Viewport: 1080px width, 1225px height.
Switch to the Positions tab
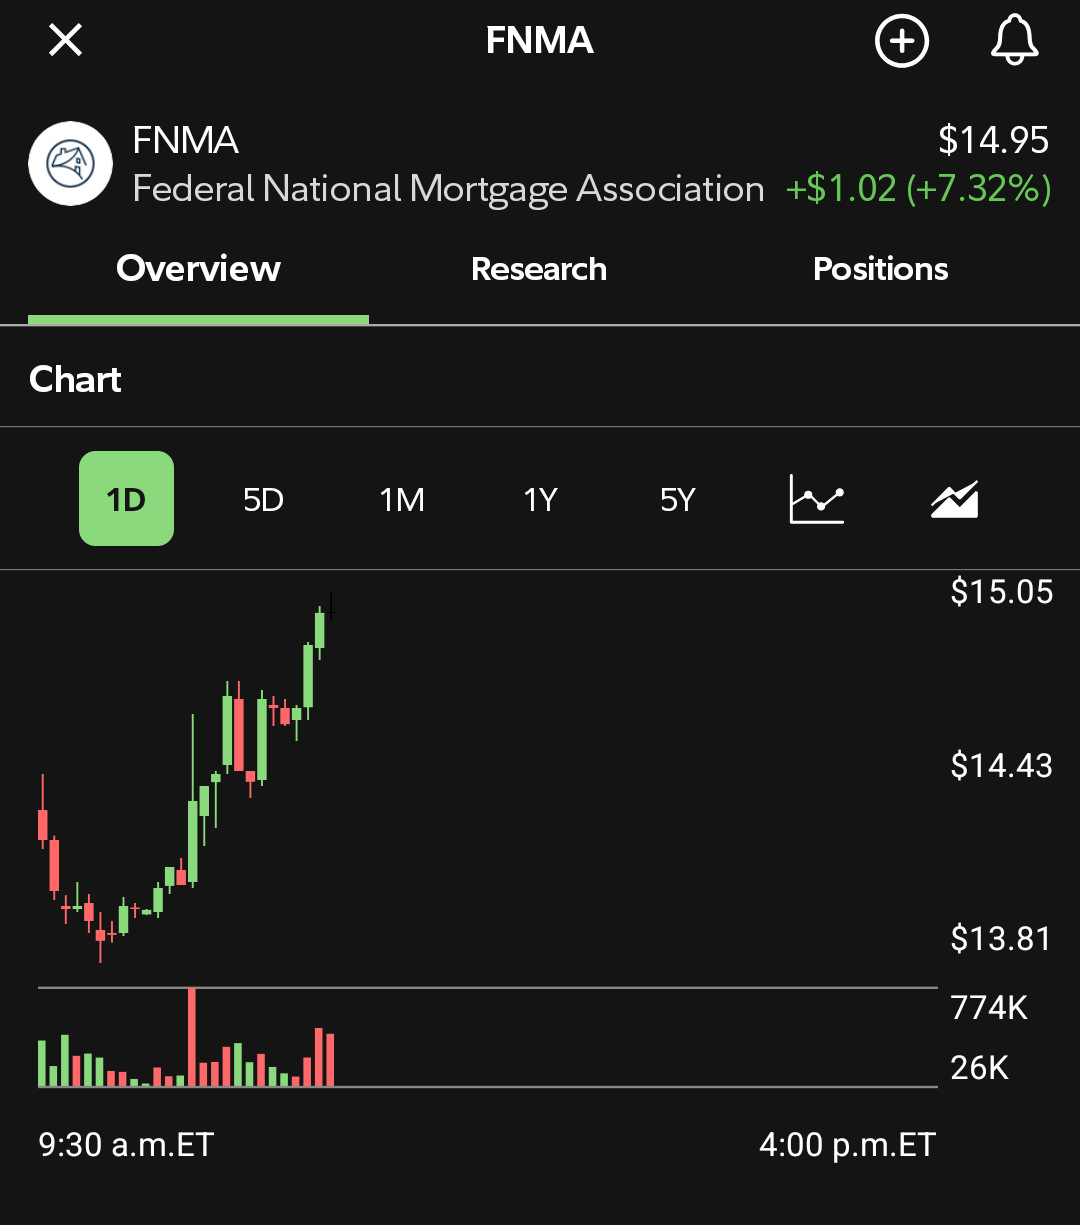(881, 268)
